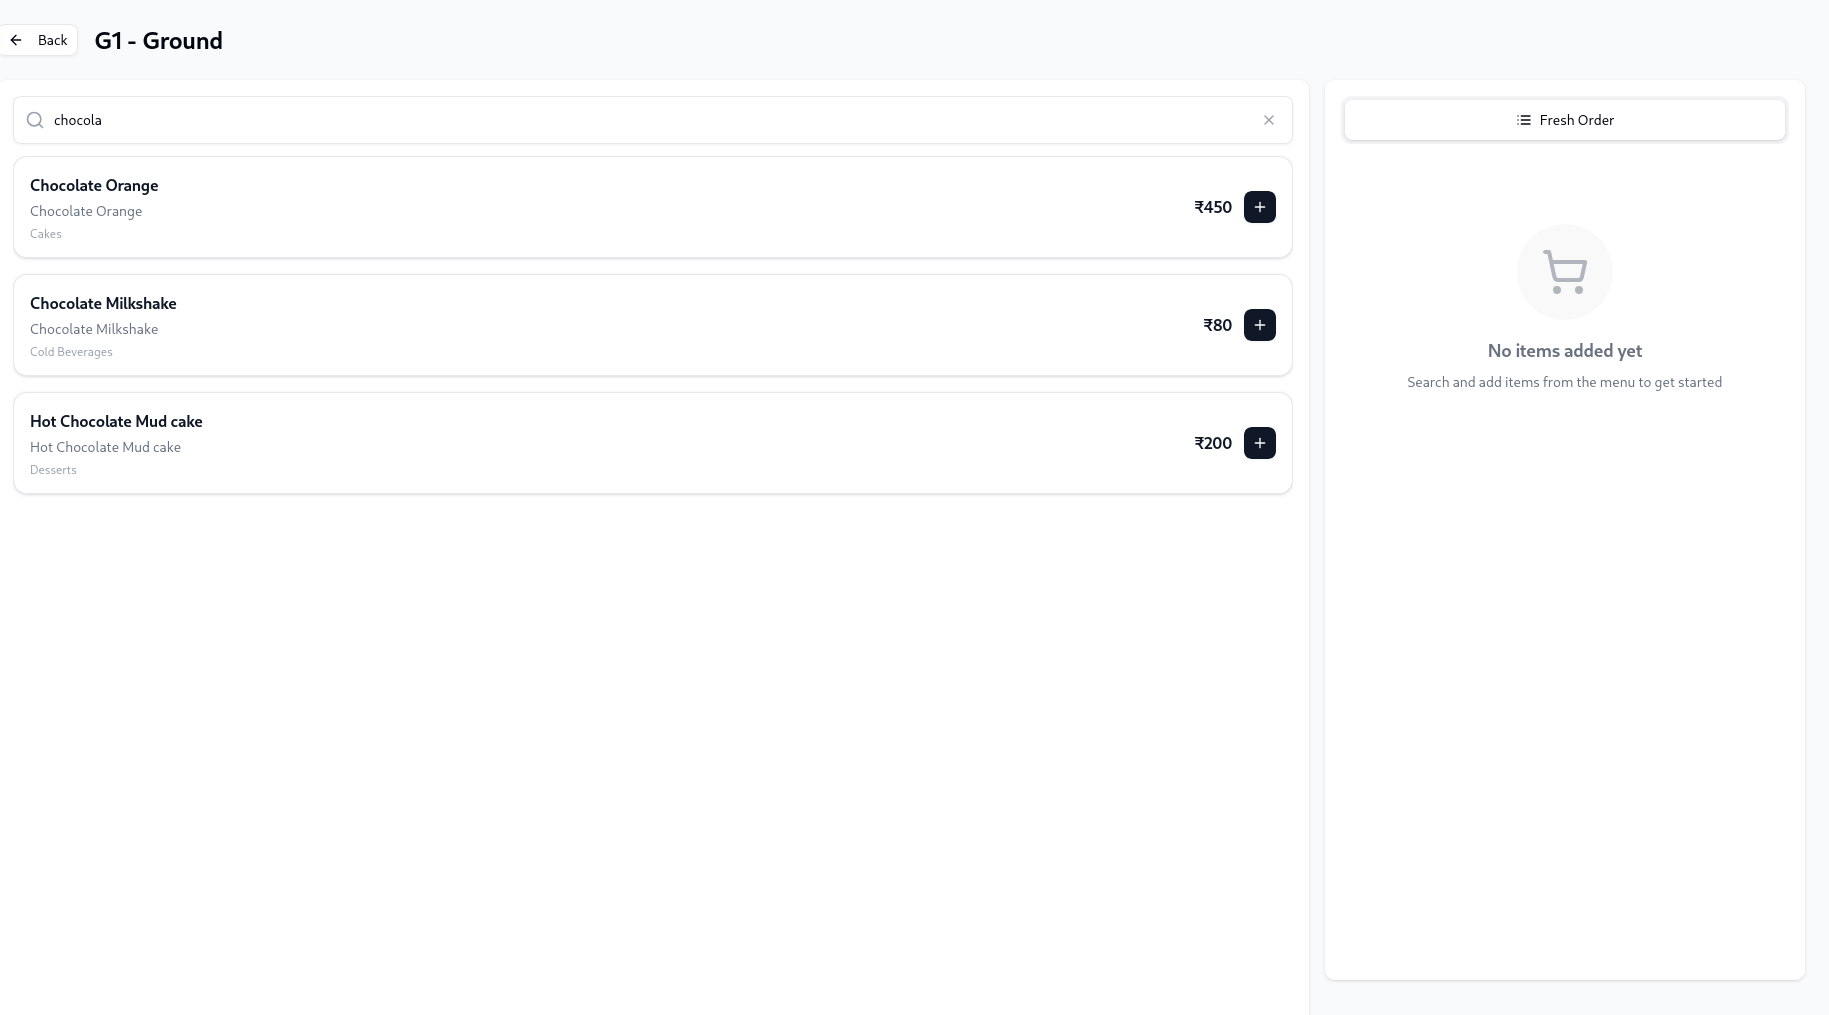
Task: Click the empty shopping cart icon
Action: point(1565,272)
